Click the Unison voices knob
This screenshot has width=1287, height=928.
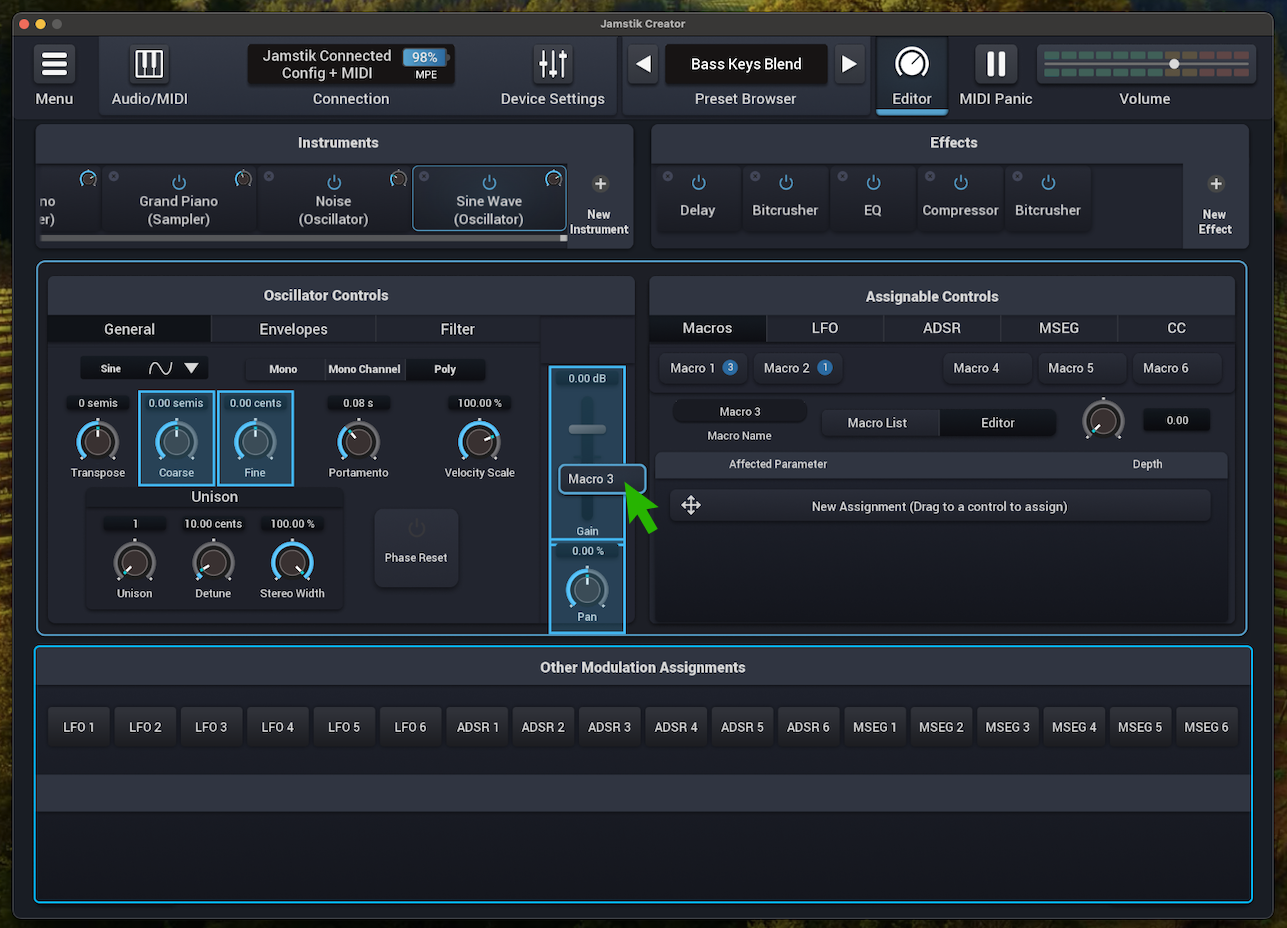(x=134, y=563)
